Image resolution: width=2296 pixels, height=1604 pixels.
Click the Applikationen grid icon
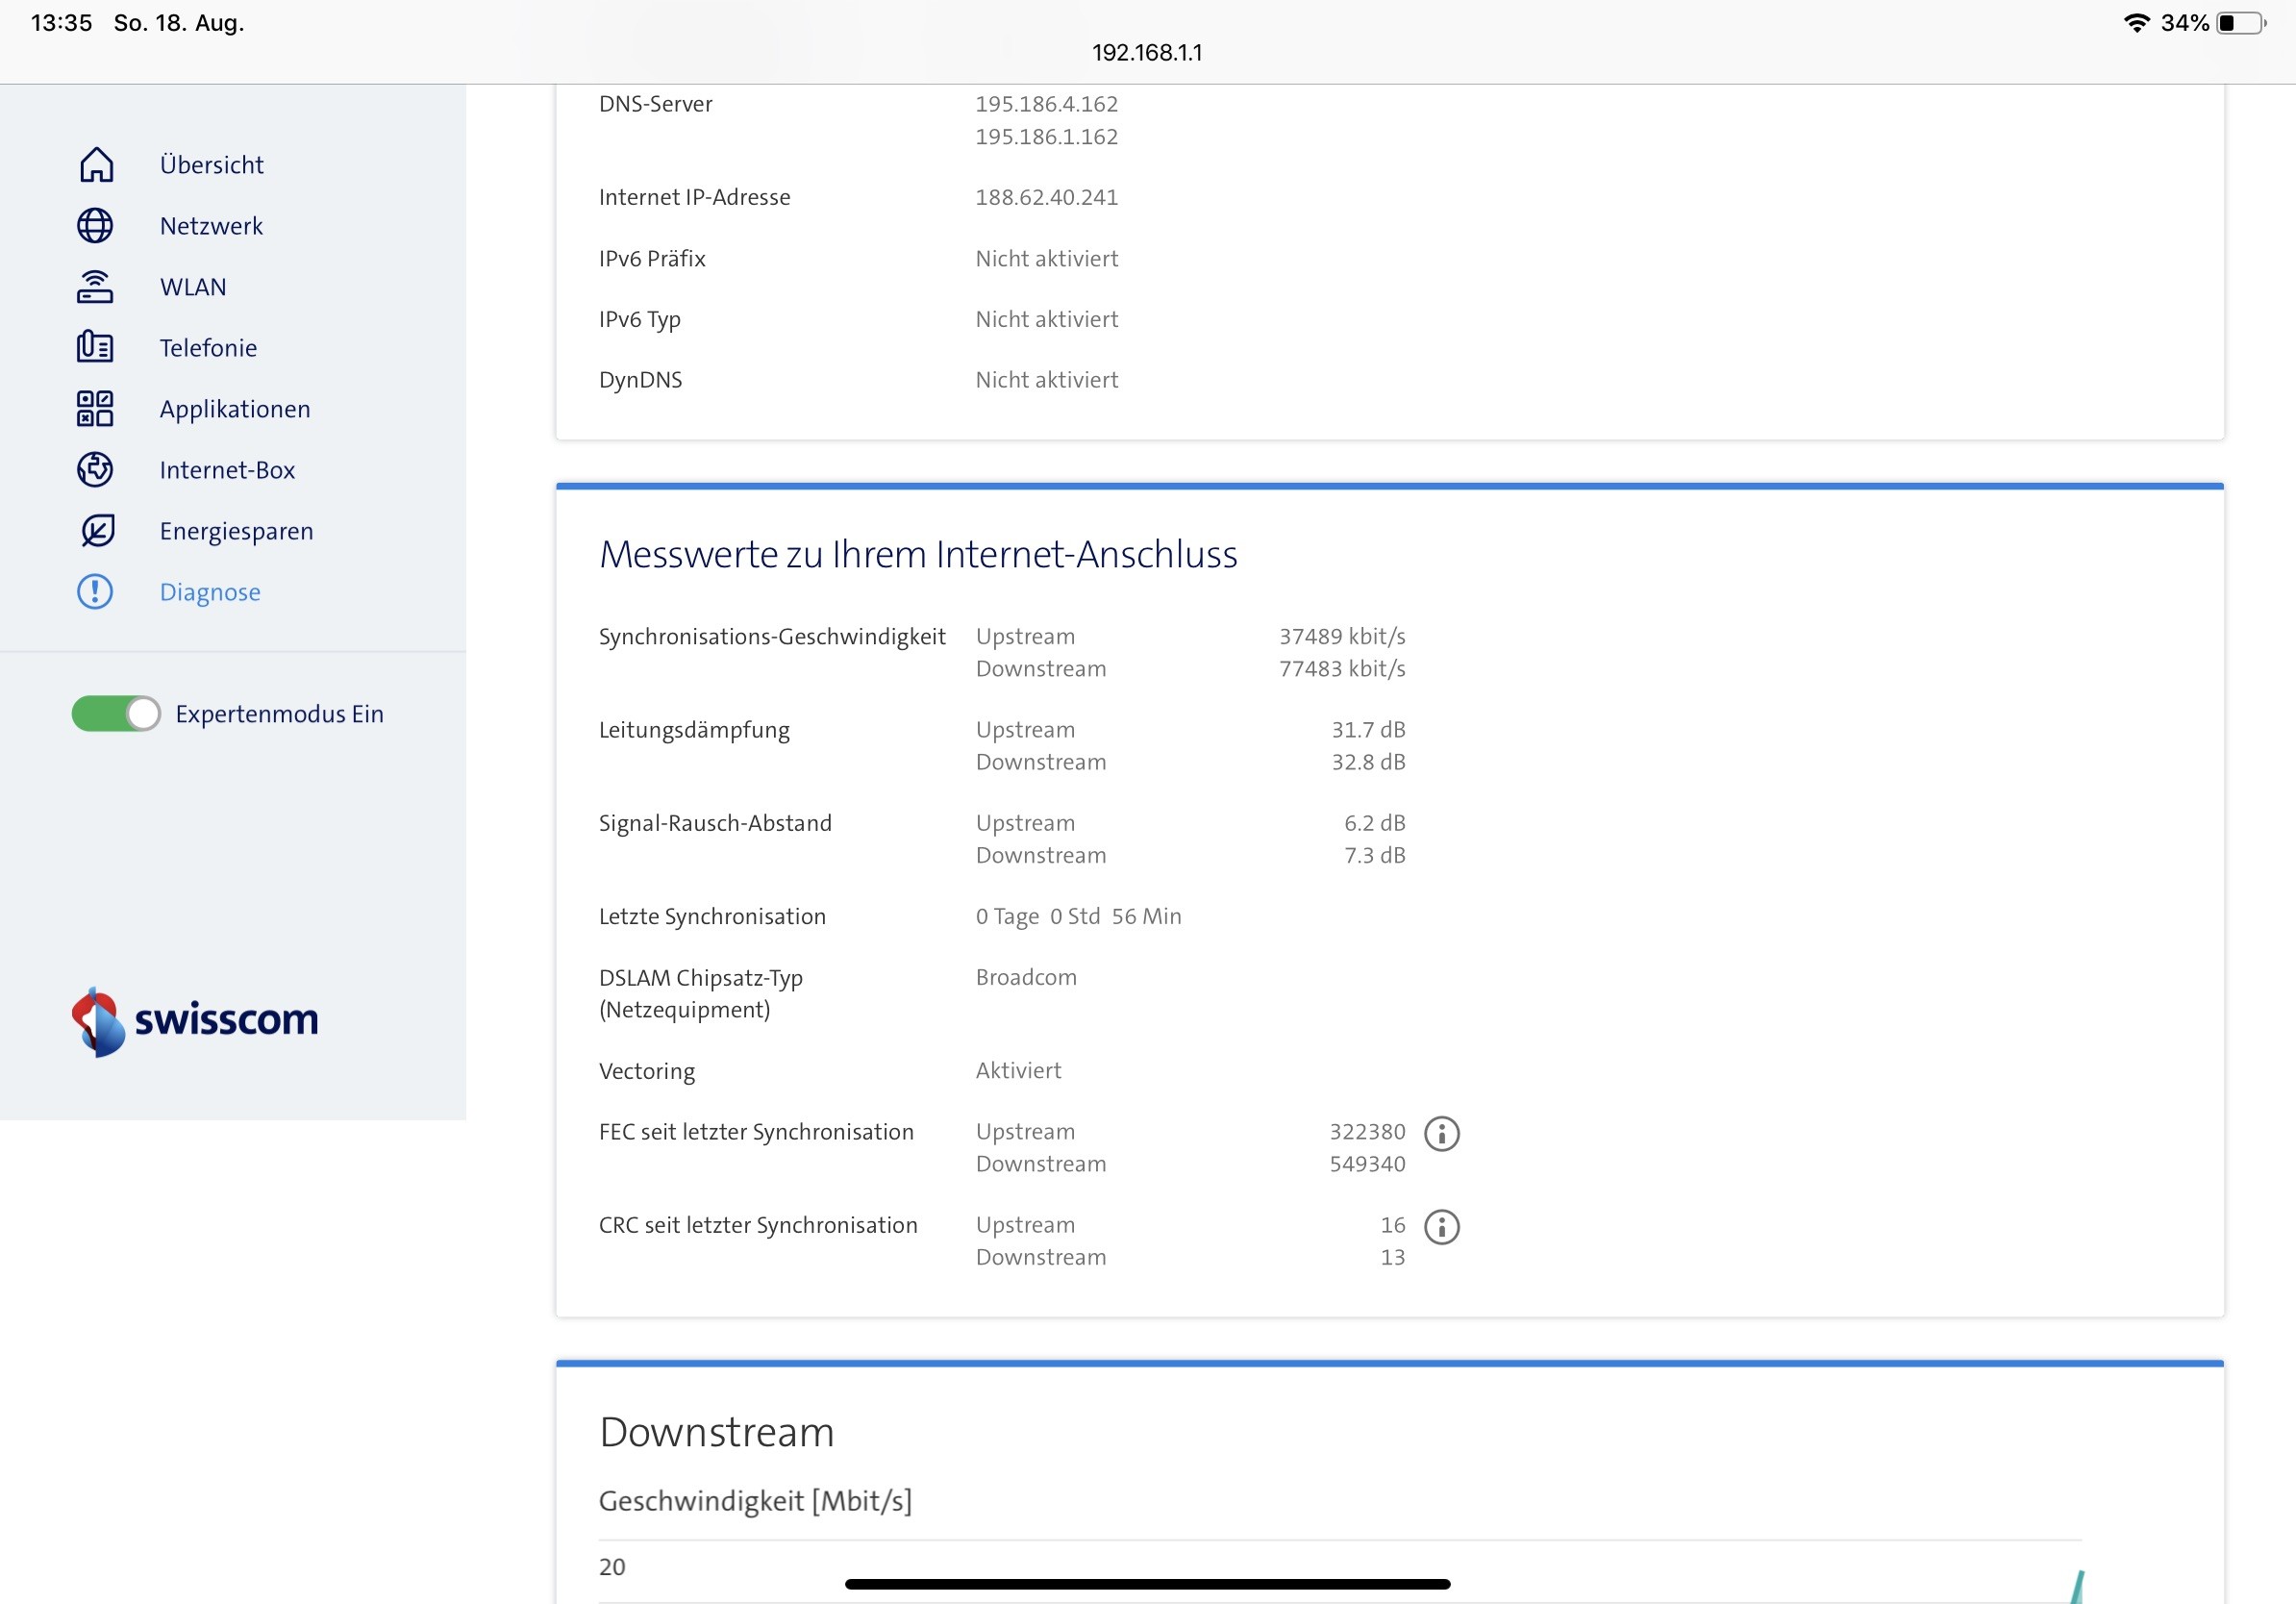pyautogui.click(x=96, y=409)
